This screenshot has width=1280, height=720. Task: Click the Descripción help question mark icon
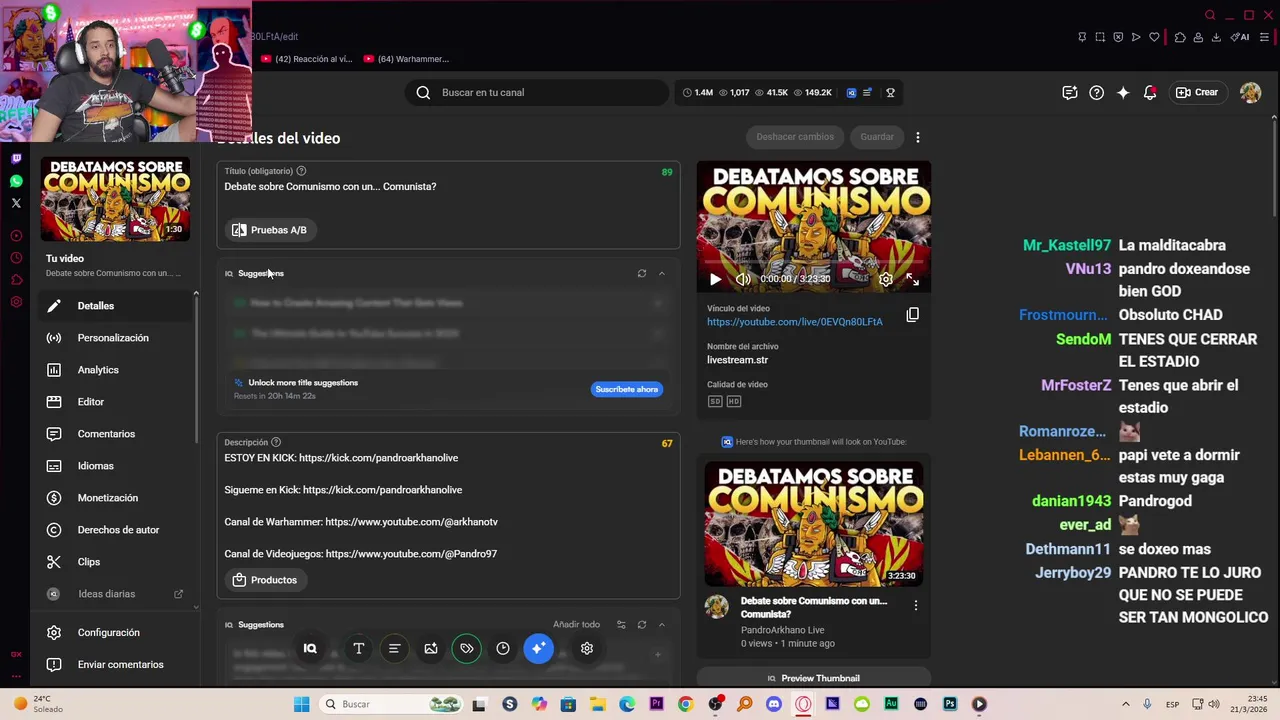(276, 442)
